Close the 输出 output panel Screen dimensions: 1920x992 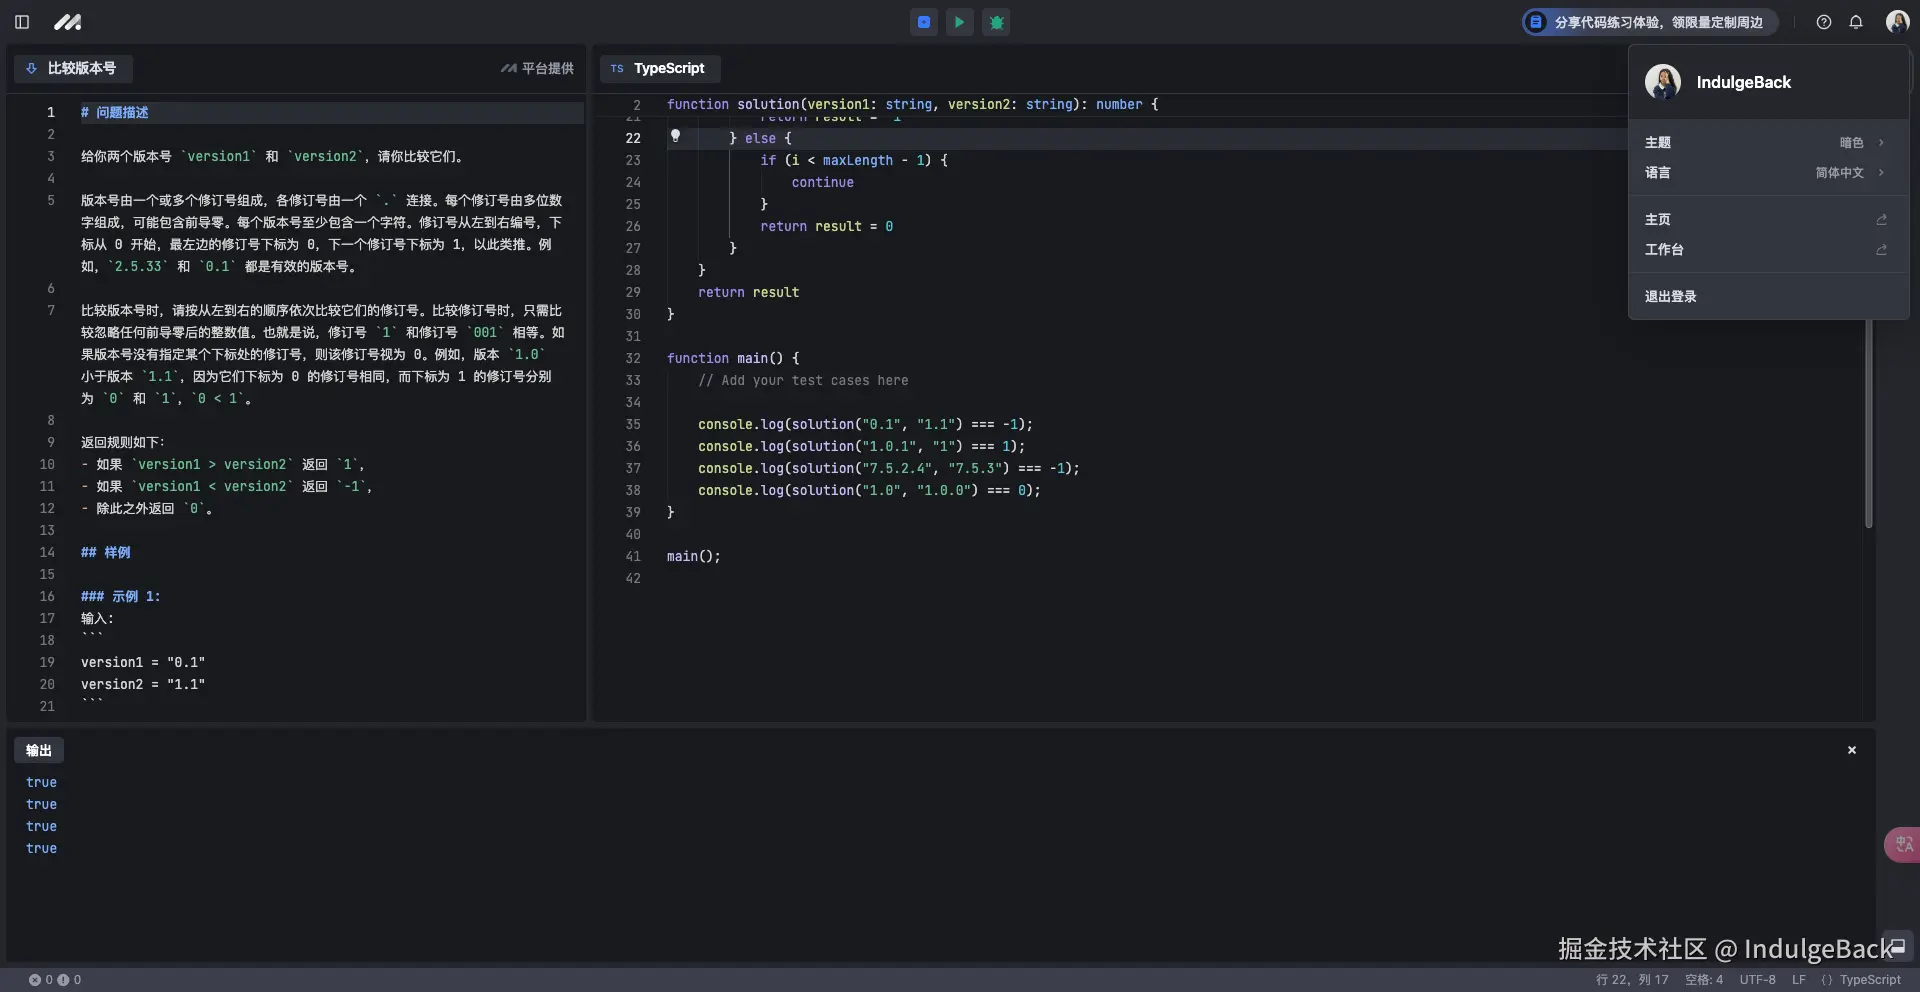[x=1851, y=750]
